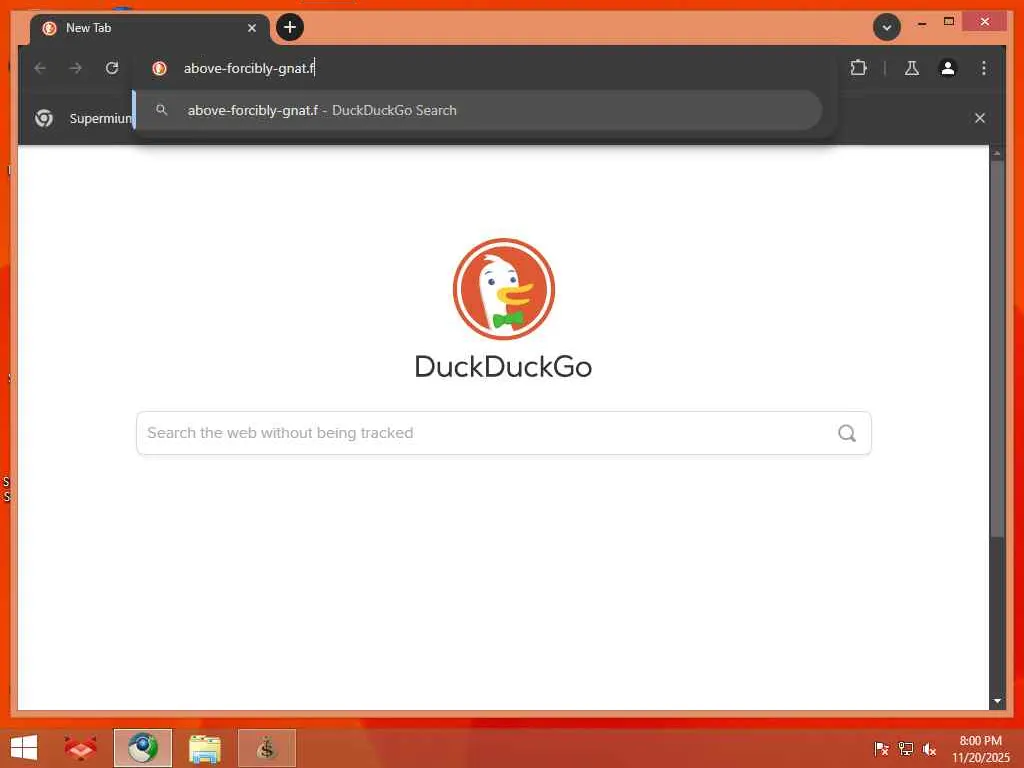Click the DuckDuckGo duck logo
The height and width of the screenshot is (768, 1024).
coord(504,289)
